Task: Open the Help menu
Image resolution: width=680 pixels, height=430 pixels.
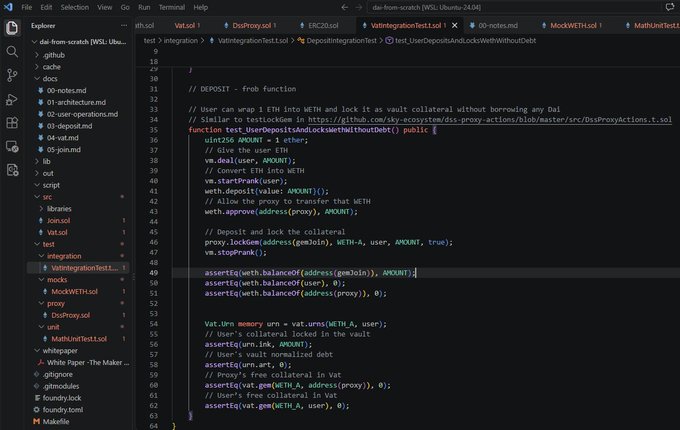Action: point(200,7)
